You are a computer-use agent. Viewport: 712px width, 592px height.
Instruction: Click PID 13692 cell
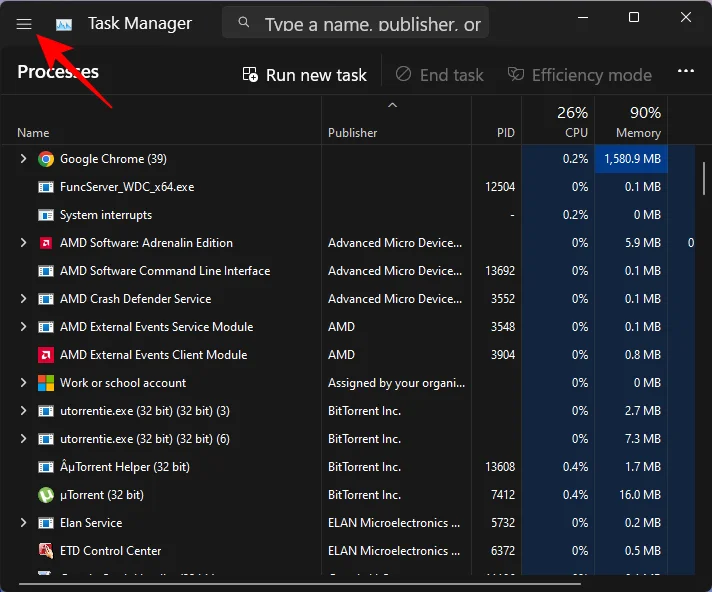[500, 271]
